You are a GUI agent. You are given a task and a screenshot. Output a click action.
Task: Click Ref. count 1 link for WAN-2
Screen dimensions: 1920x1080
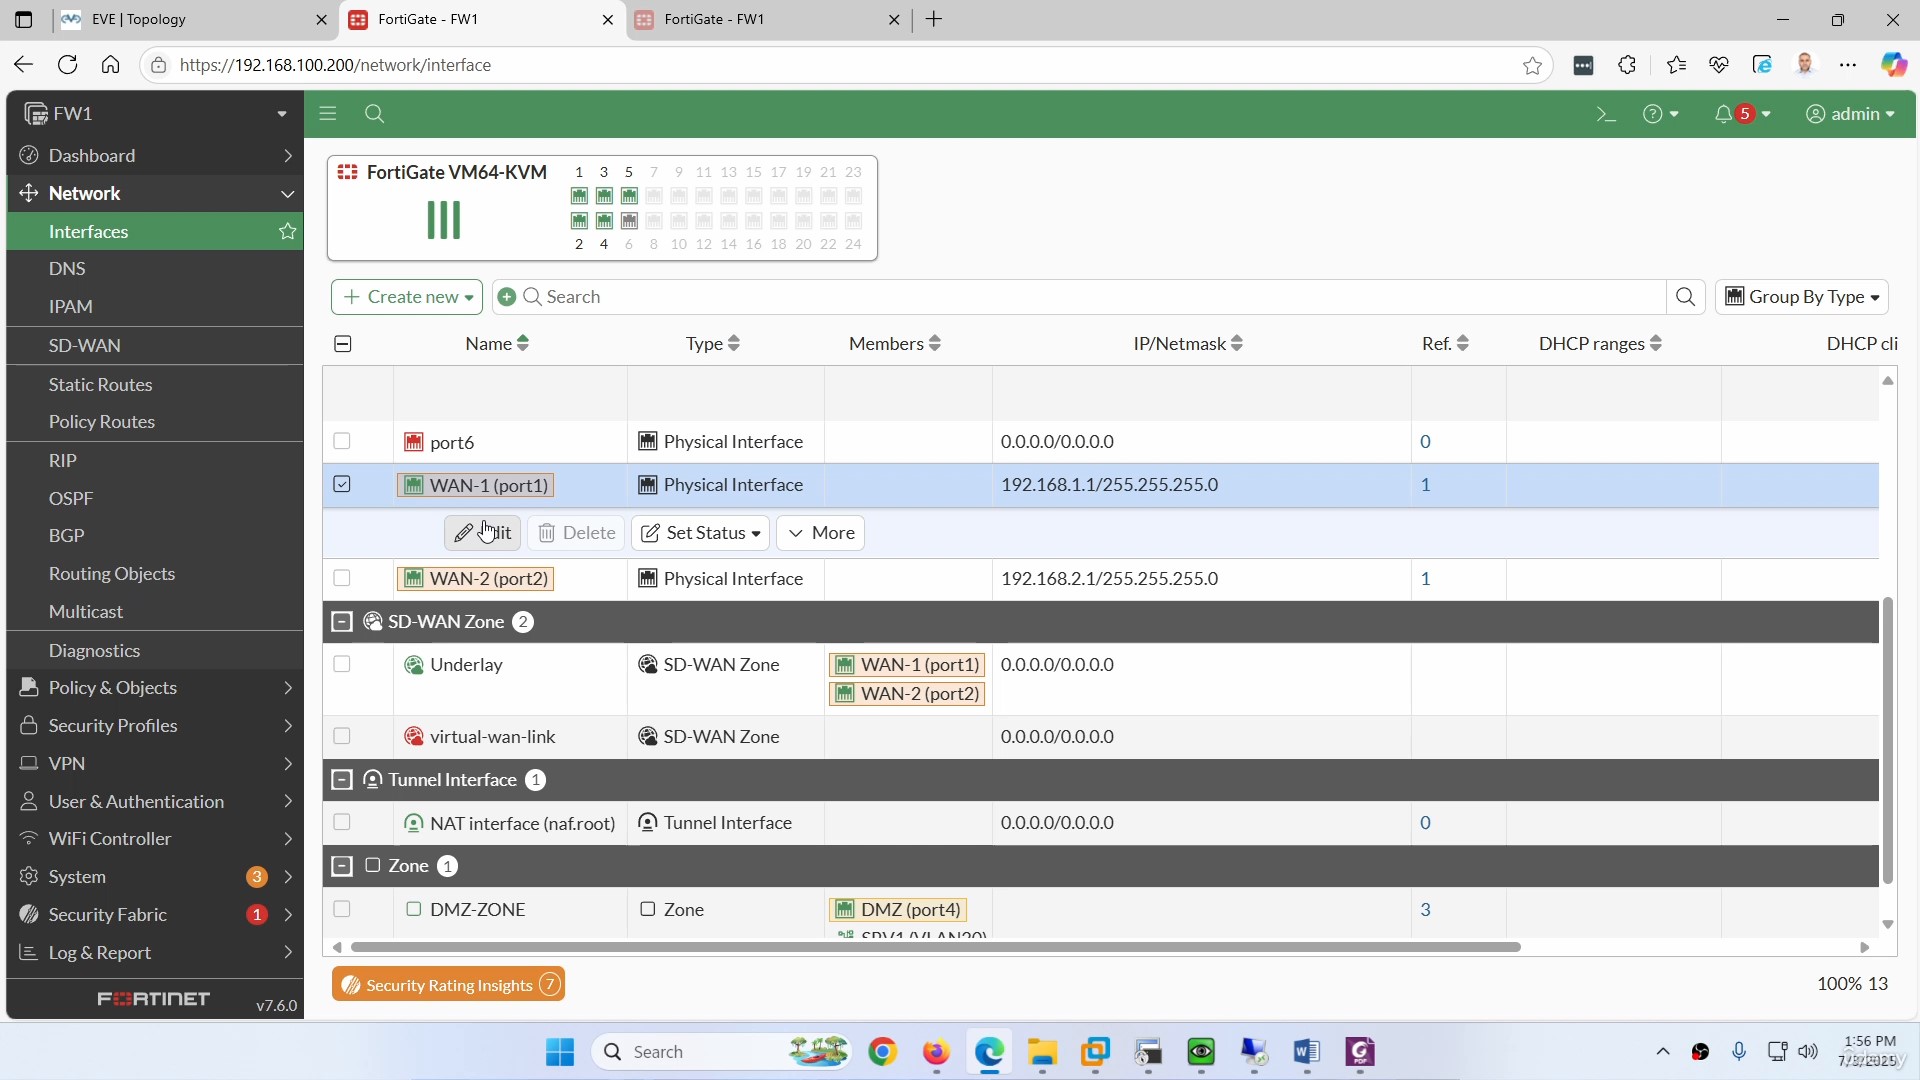(x=1426, y=579)
